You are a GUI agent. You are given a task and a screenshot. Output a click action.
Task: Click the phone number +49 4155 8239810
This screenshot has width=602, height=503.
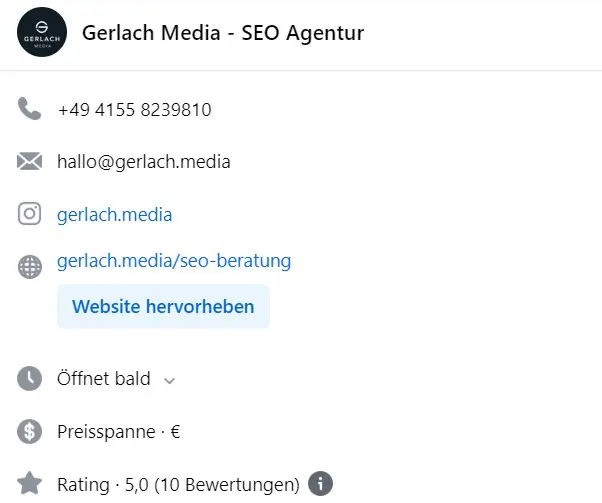(x=134, y=110)
